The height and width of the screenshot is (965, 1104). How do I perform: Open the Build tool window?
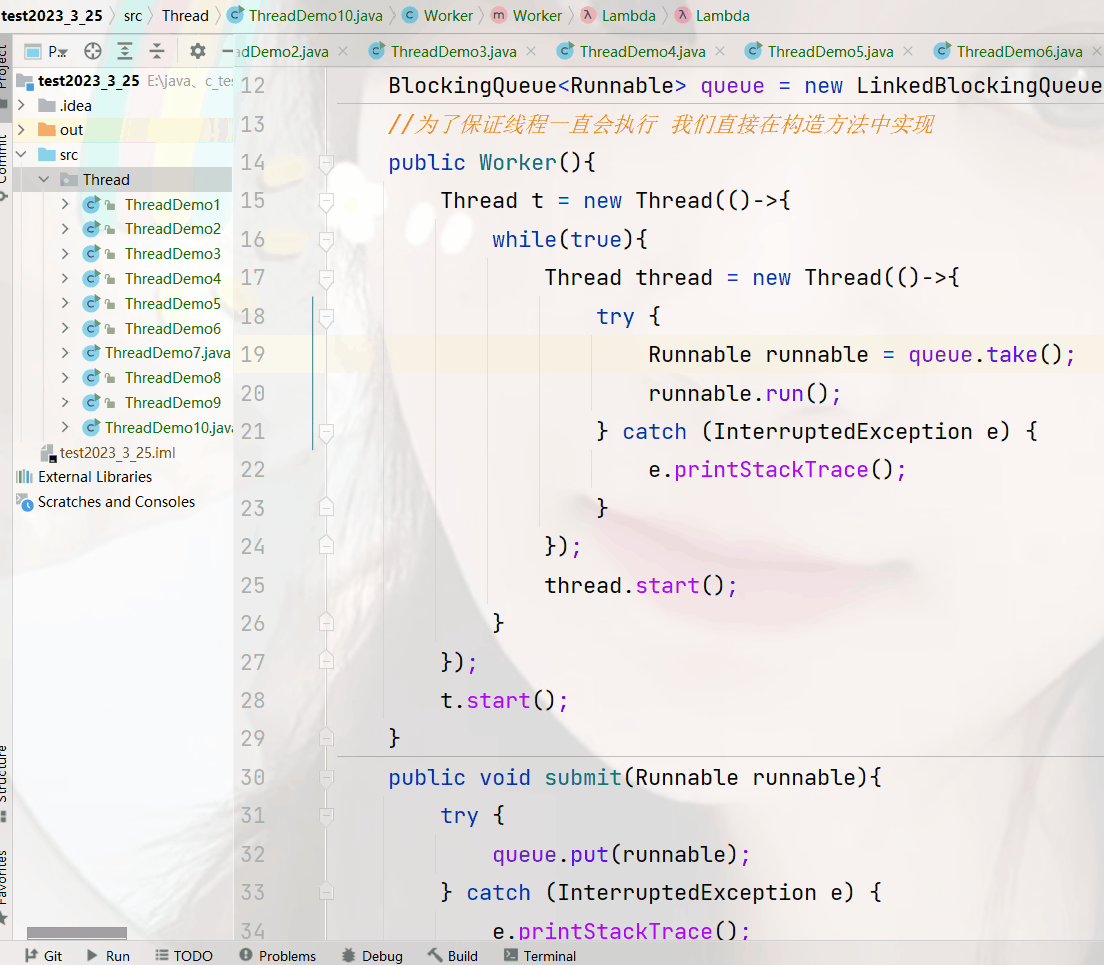(x=453, y=955)
